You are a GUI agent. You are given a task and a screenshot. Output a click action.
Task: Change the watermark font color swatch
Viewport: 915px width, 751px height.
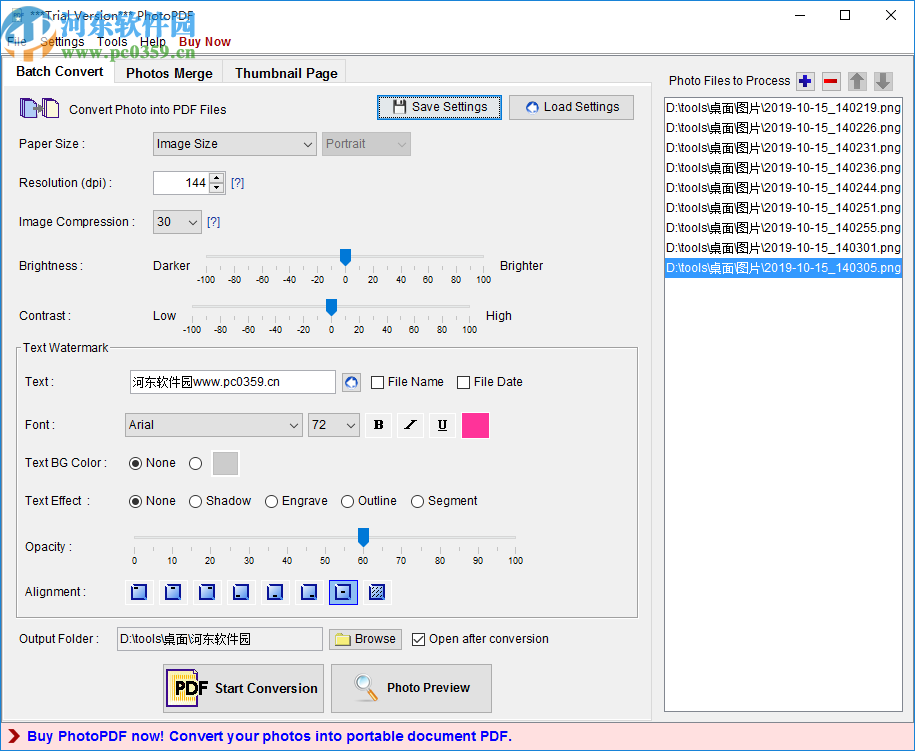click(475, 425)
